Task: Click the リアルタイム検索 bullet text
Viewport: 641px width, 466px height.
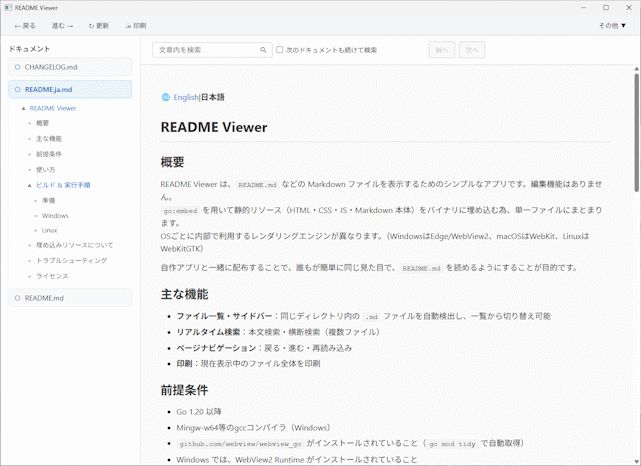Action: 208,332
